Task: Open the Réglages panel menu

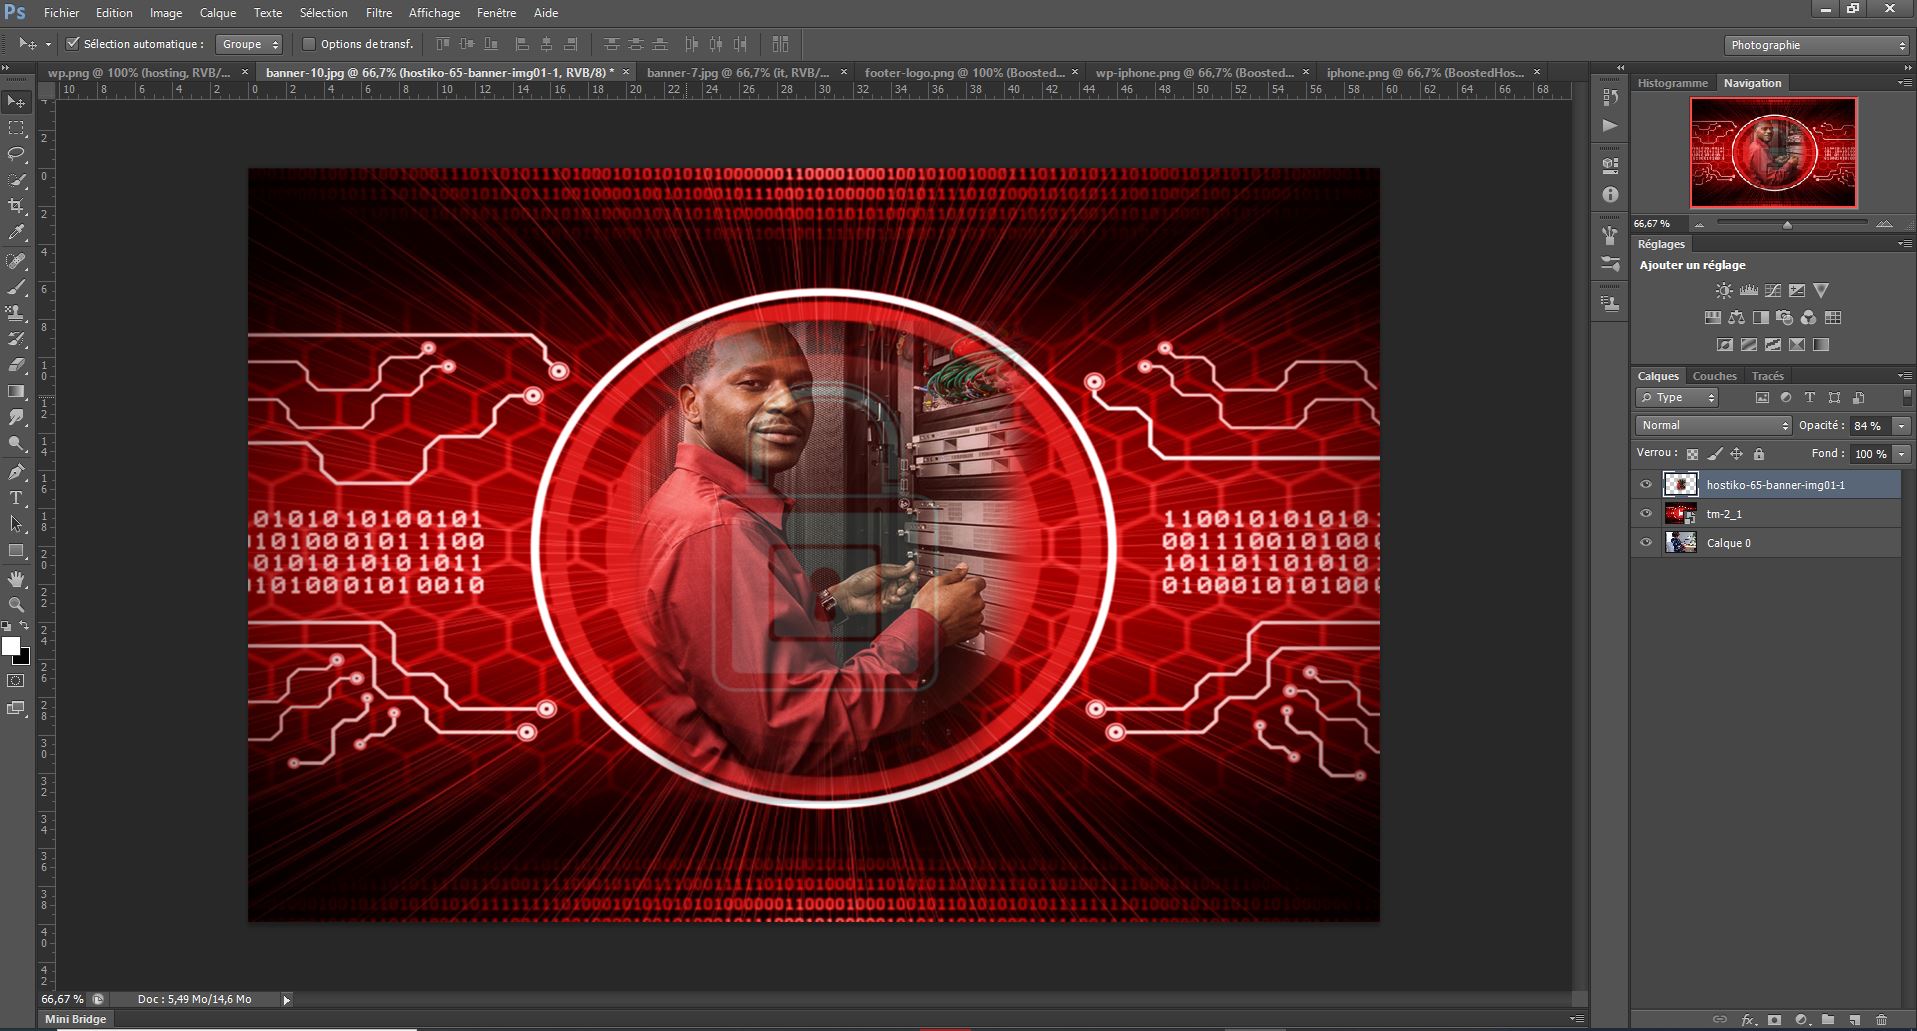Action: tap(1904, 244)
